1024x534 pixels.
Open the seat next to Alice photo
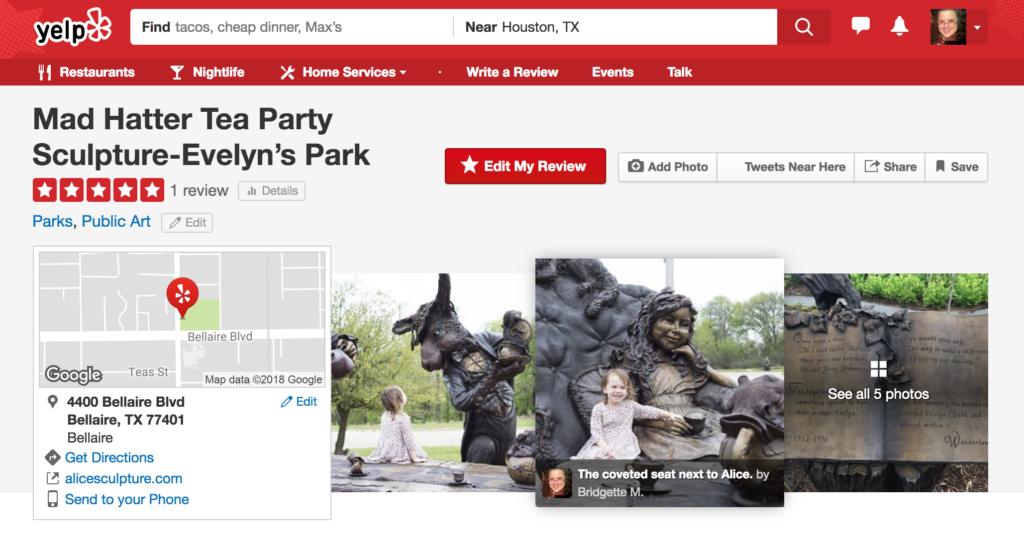[660, 382]
